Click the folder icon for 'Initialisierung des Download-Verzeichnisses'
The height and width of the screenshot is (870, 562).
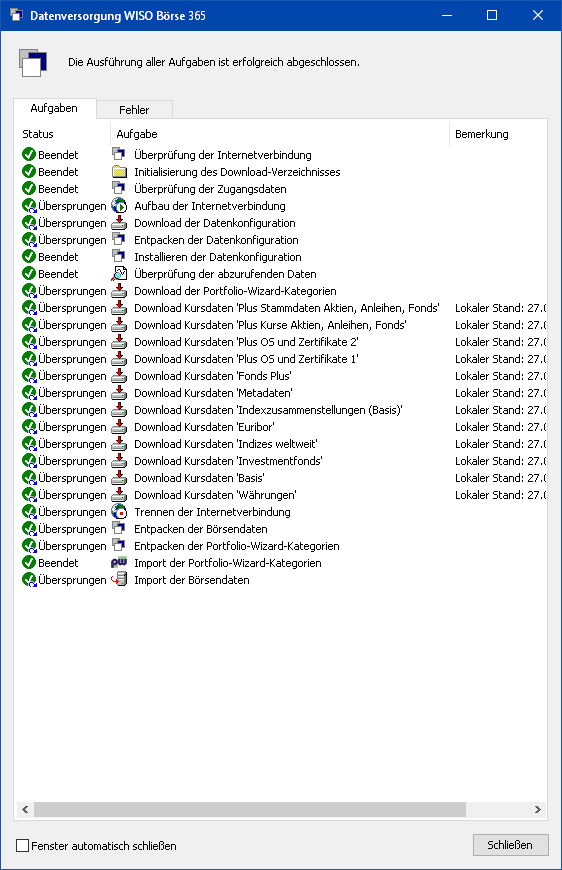click(119, 172)
